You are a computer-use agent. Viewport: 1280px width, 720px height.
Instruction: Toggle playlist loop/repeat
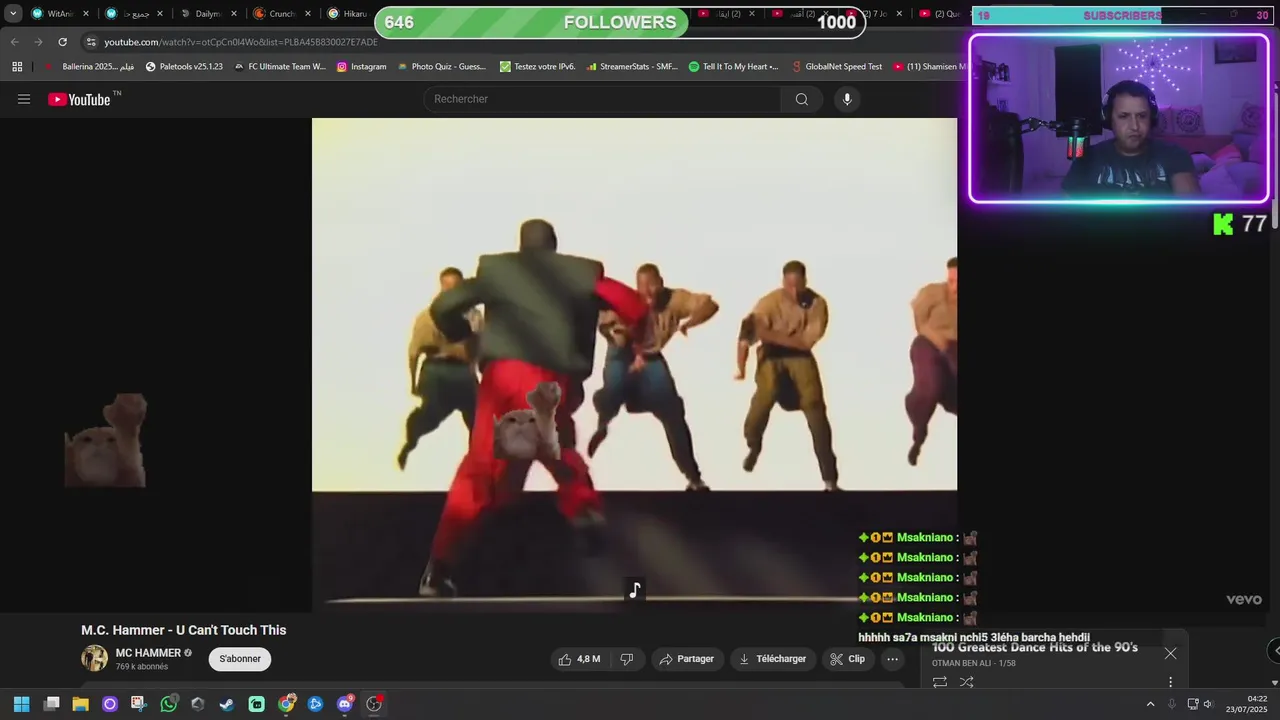pos(940,682)
